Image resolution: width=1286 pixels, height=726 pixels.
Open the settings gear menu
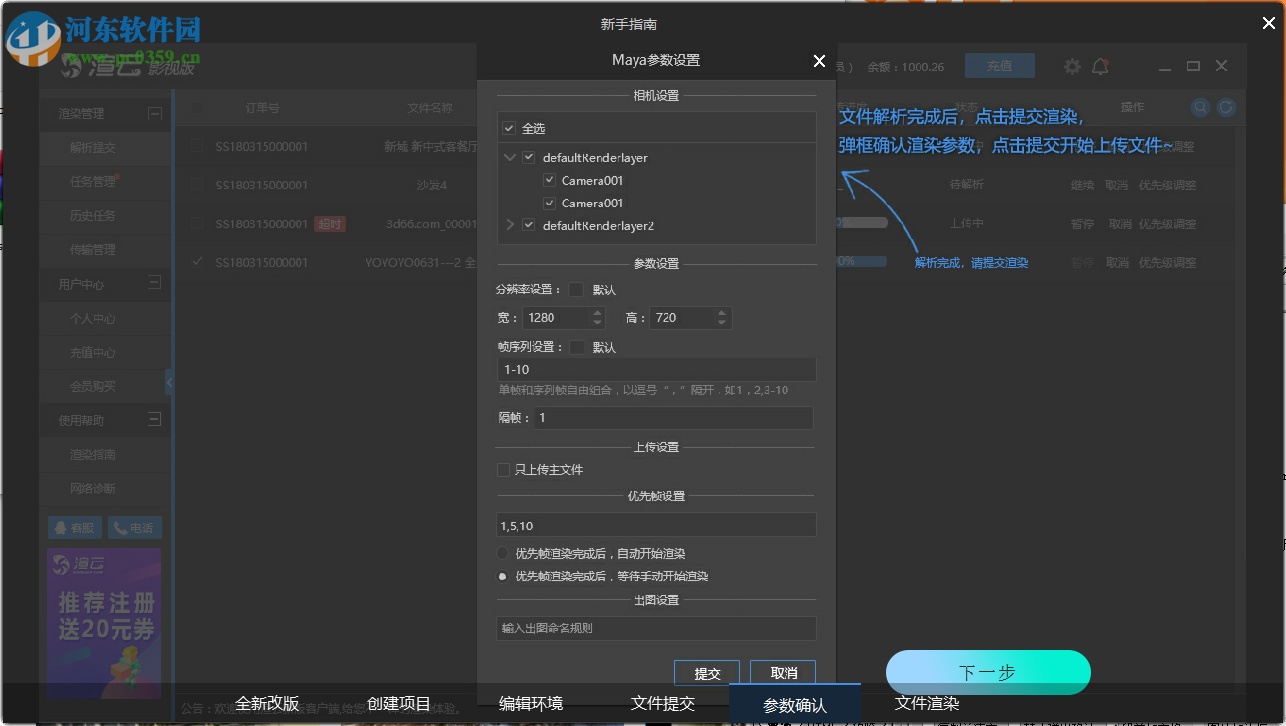tap(1071, 66)
